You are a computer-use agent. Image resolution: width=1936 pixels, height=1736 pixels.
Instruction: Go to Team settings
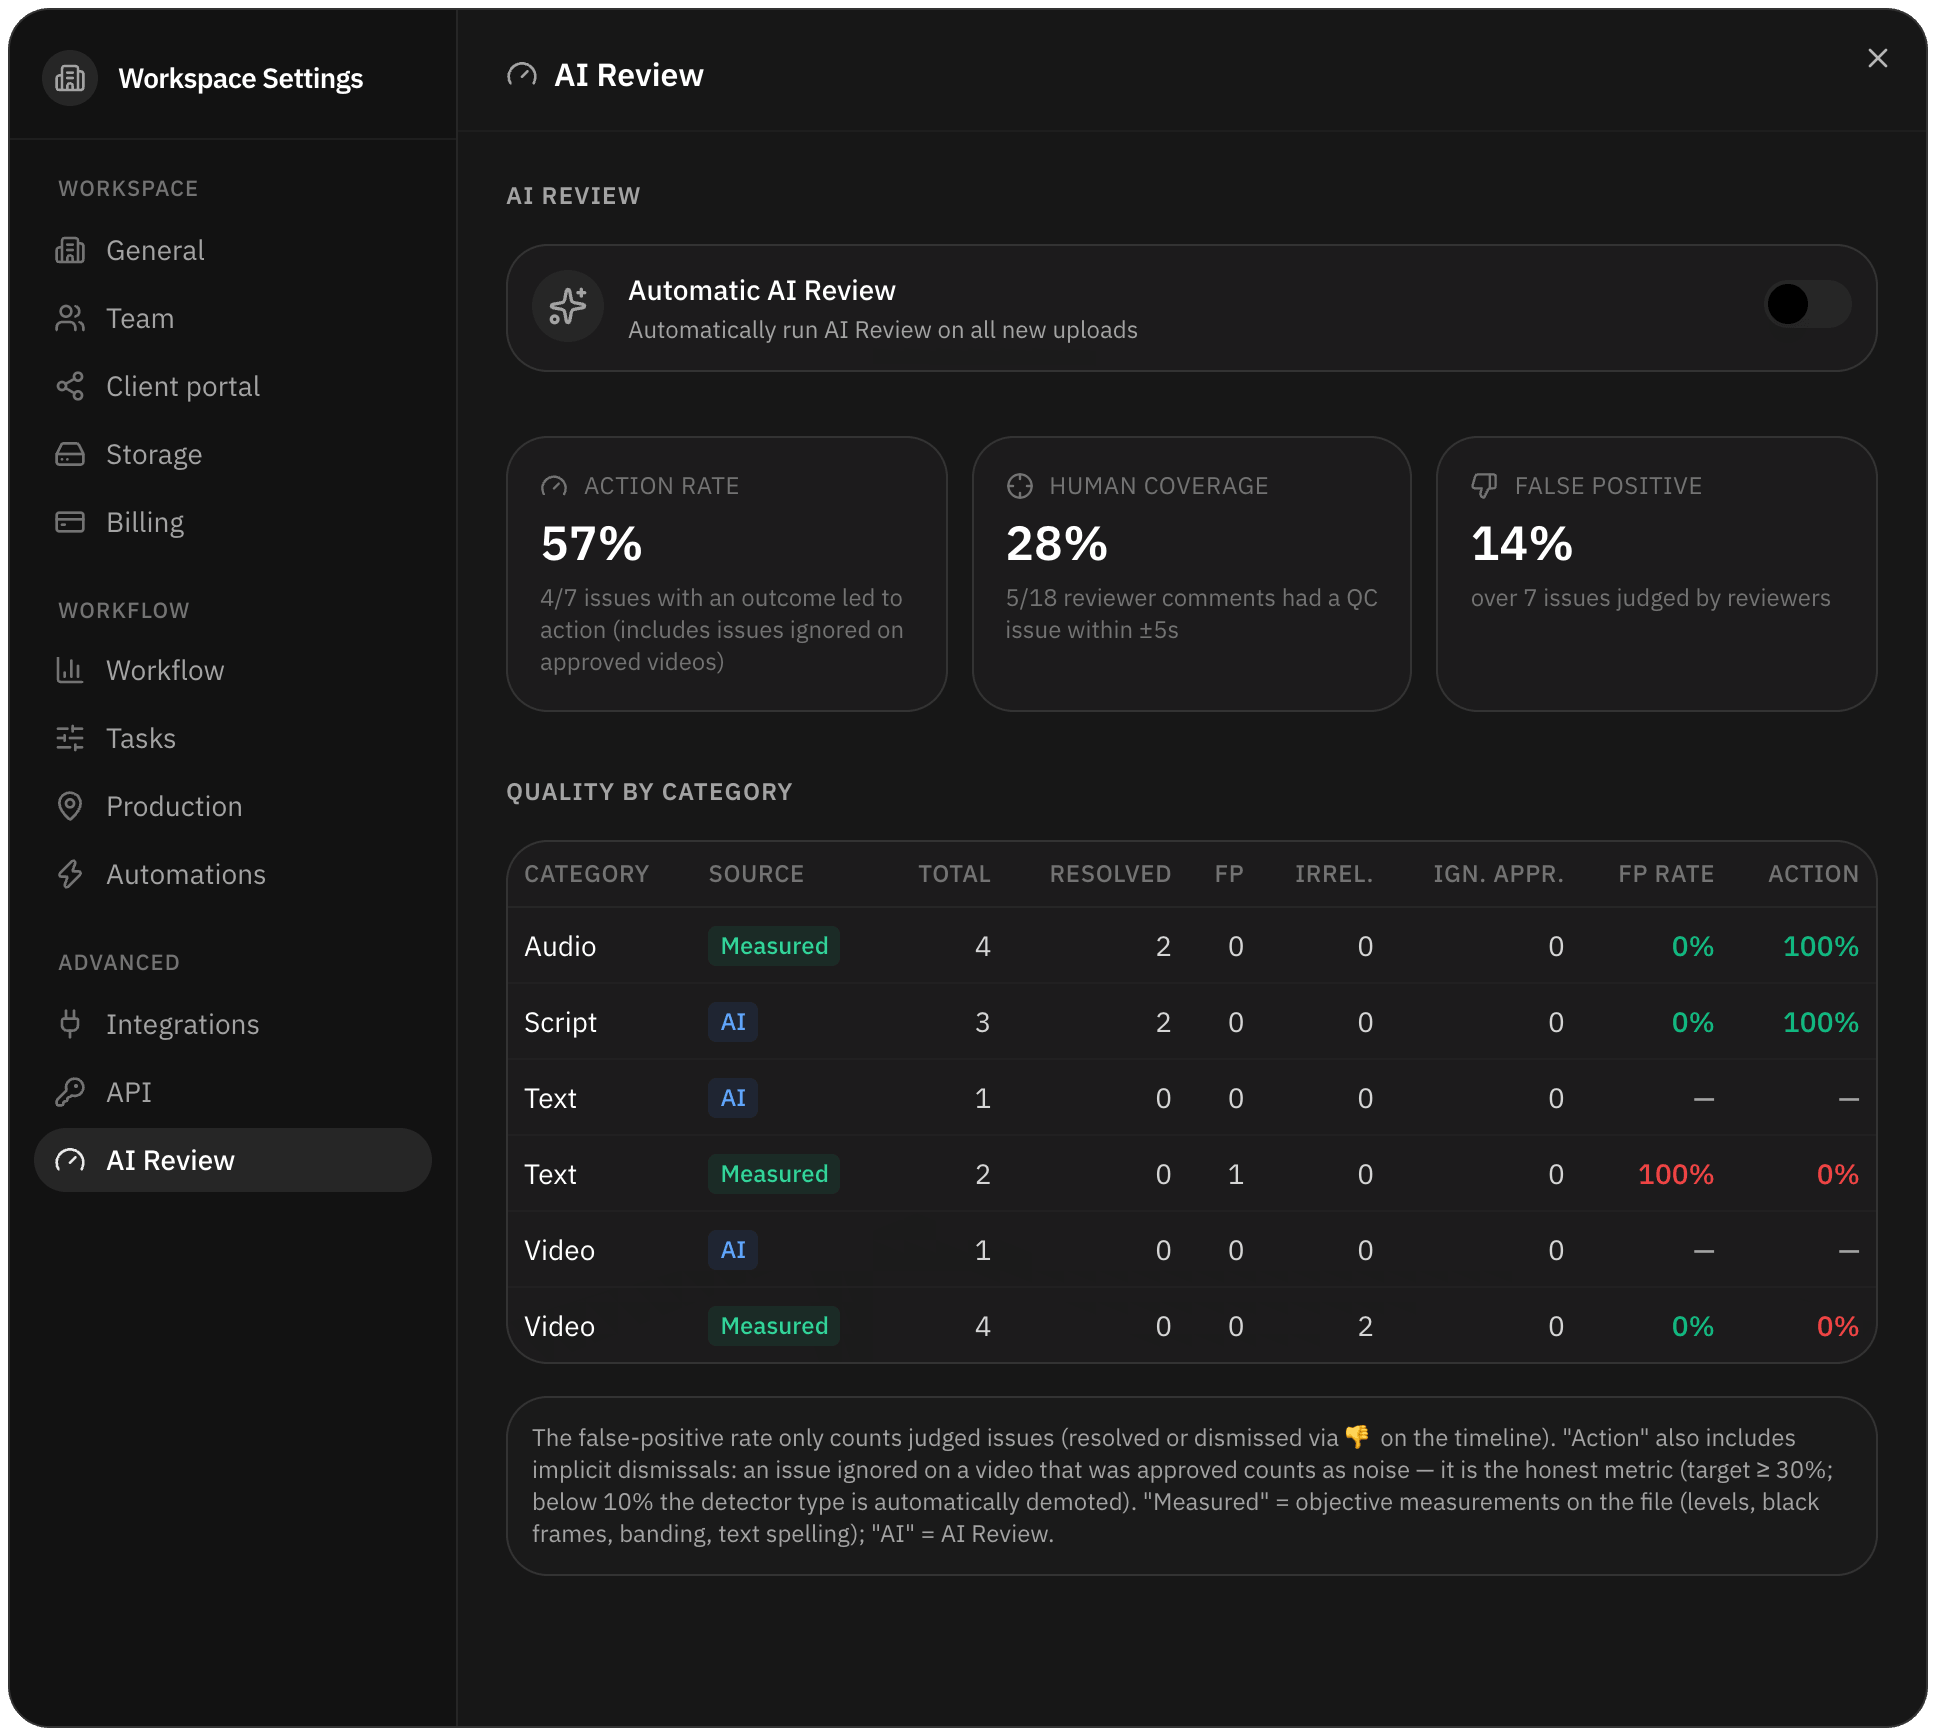[232, 318]
